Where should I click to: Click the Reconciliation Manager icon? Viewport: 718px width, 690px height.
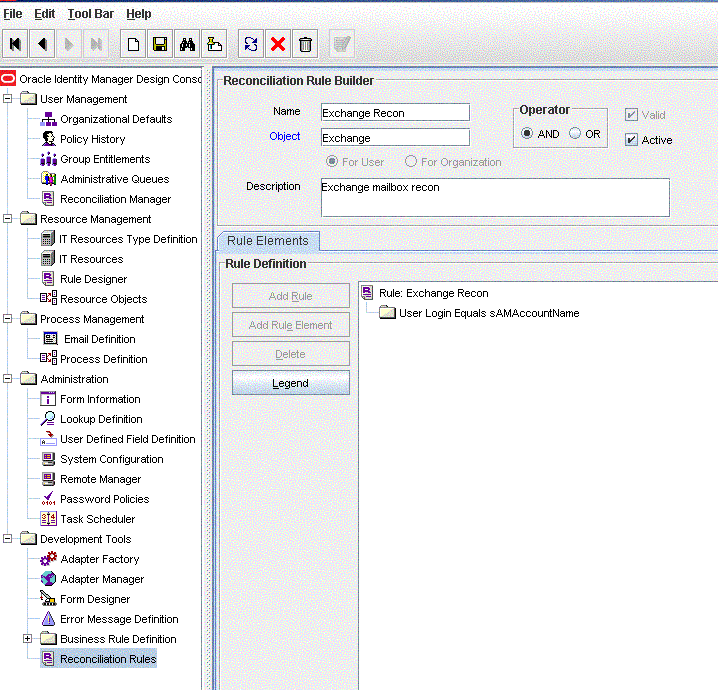48,199
